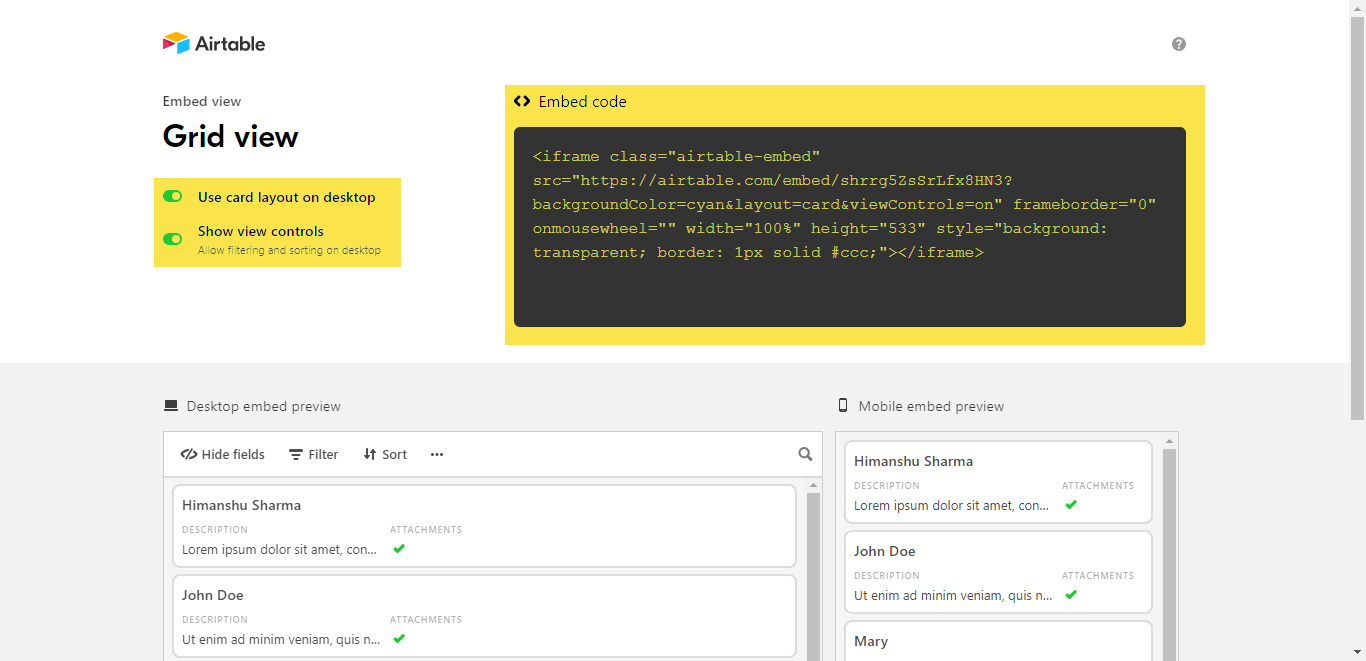Viewport: 1366px width, 661px height.
Task: Open the John Doe card in mobile preview
Action: 998,572
